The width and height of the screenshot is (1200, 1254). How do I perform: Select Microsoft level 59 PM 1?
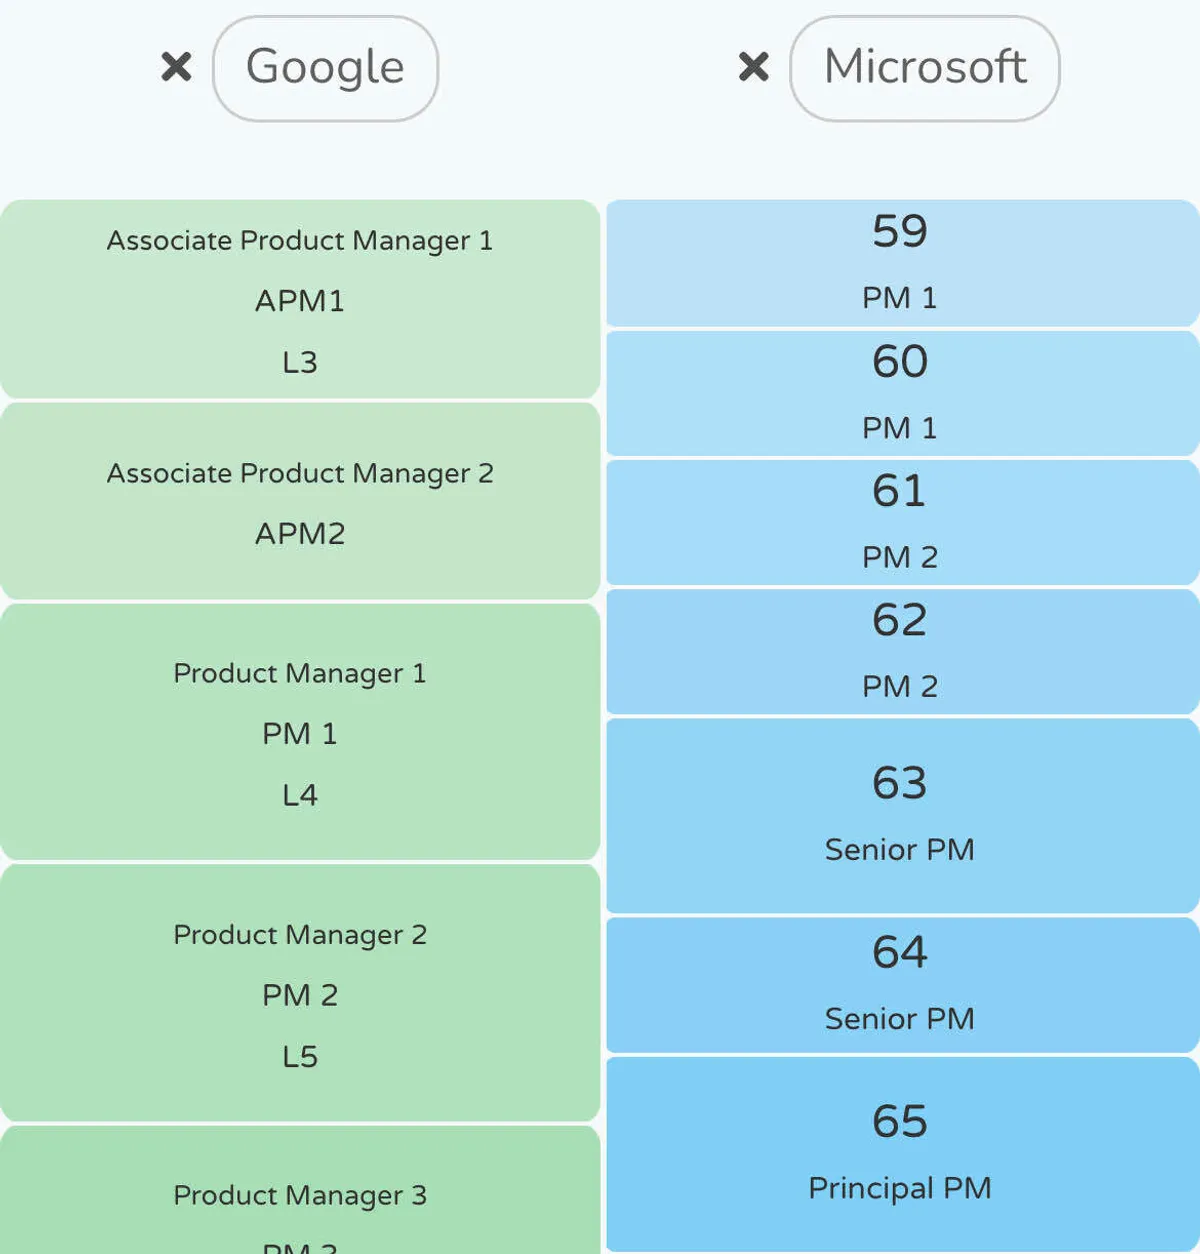click(900, 263)
